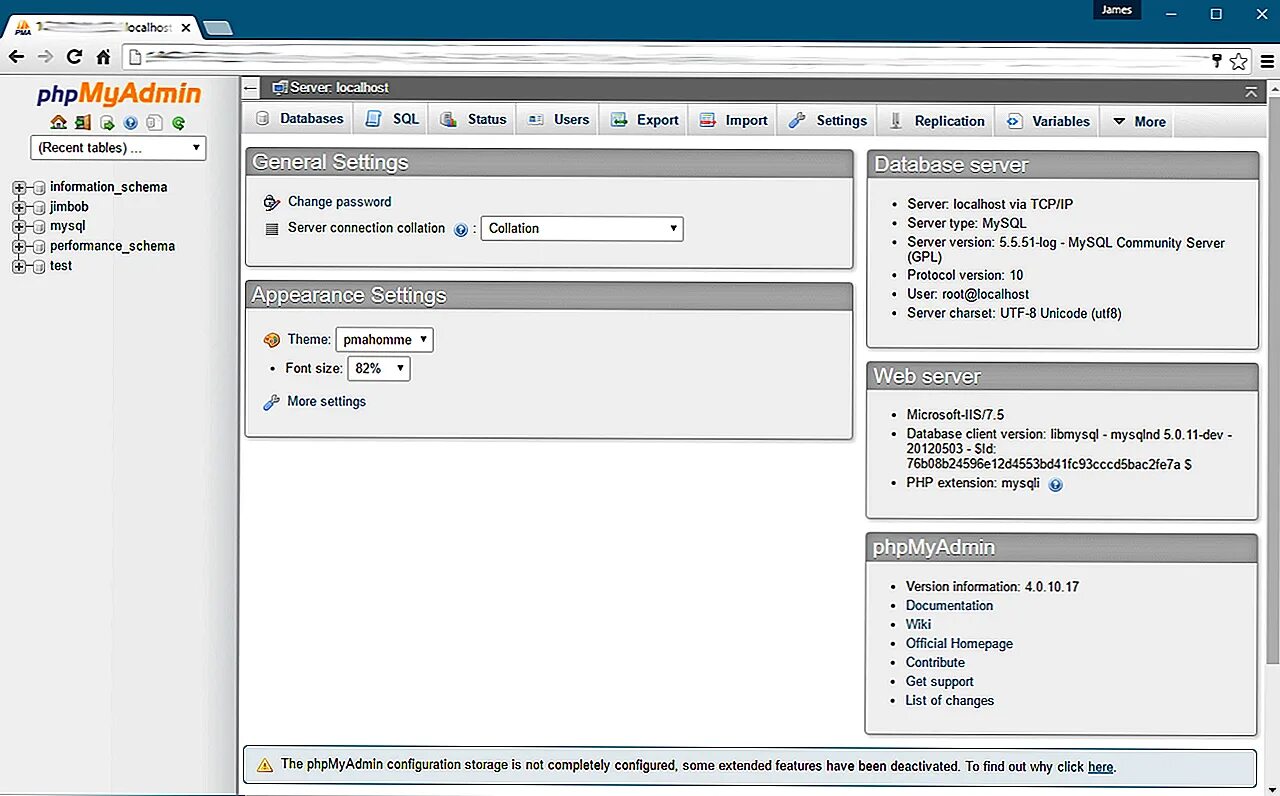
Task: Click the wrench icon beside More settings
Action: 271,402
